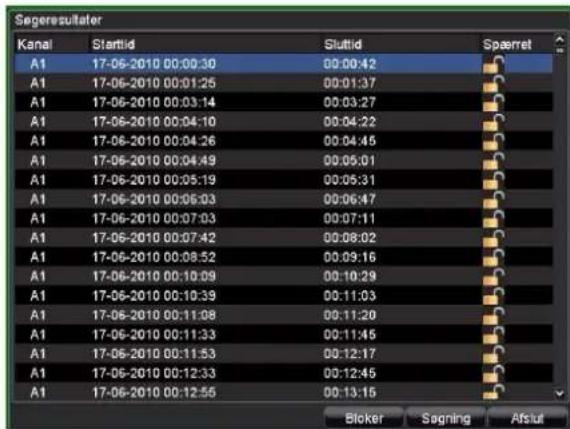Click start time 17-06-2010 00:06:03

click(154, 199)
